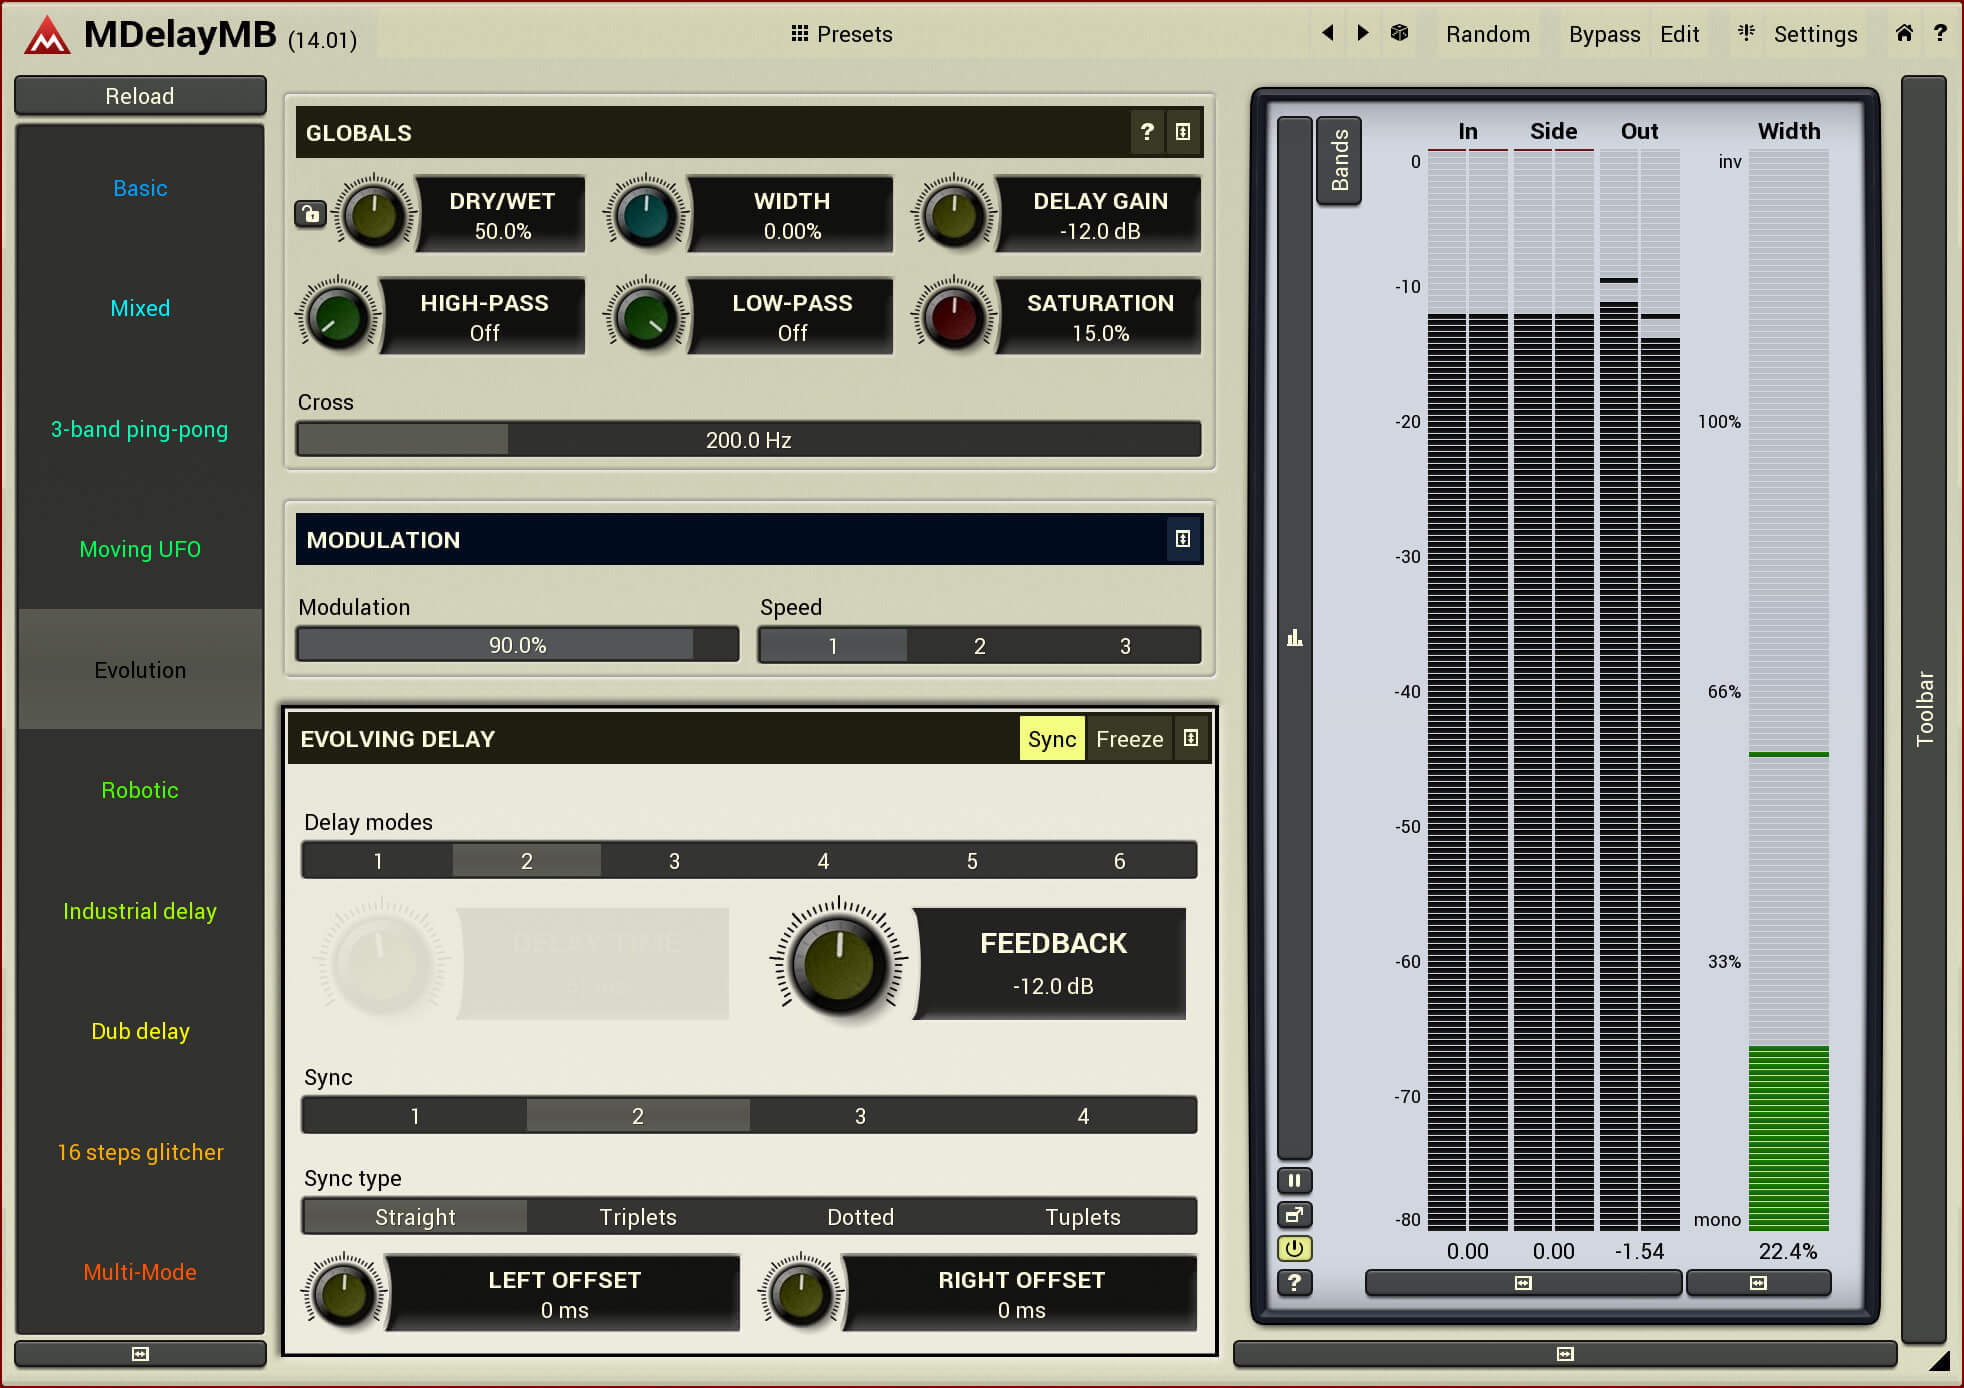Select the Robotic preset
This screenshot has width=1964, height=1388.
140,790
